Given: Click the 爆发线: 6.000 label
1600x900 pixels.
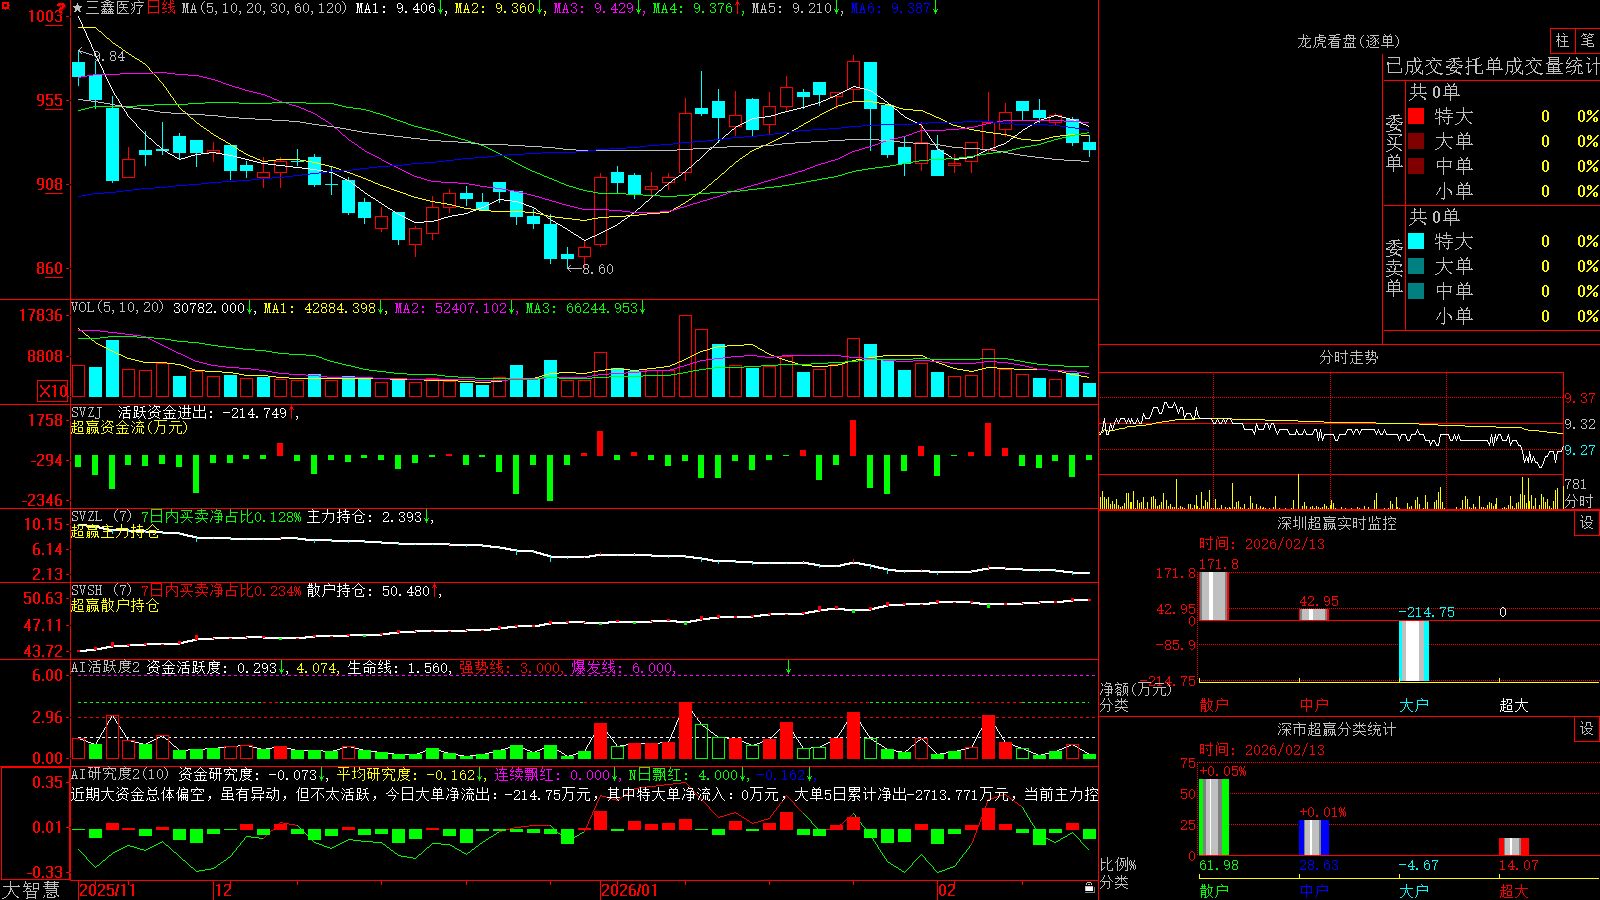Looking at the screenshot, I should click(622, 668).
